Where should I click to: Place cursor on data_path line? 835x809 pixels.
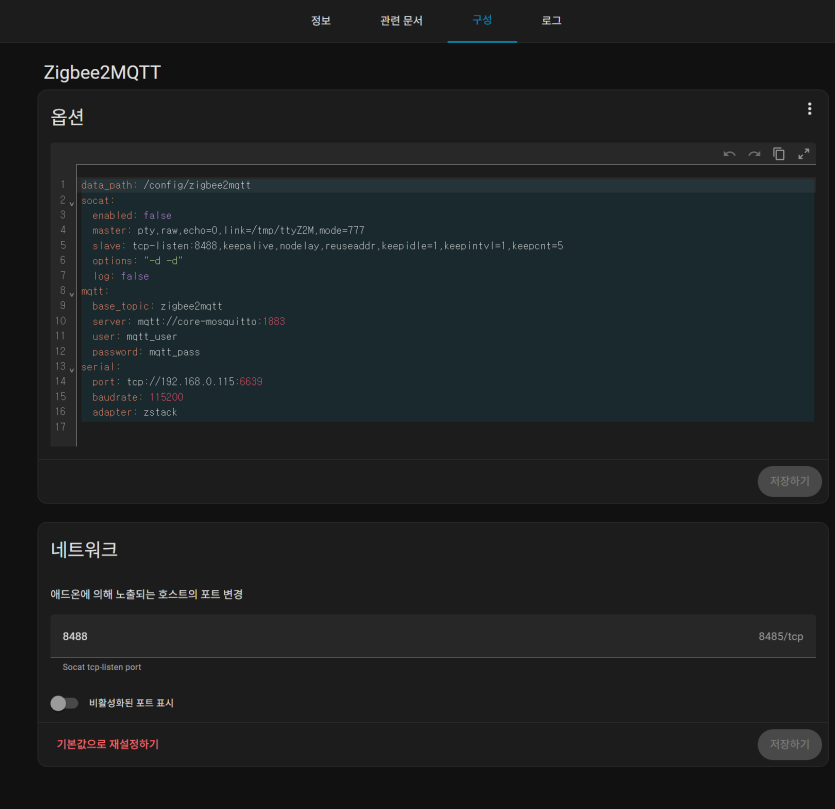166,185
